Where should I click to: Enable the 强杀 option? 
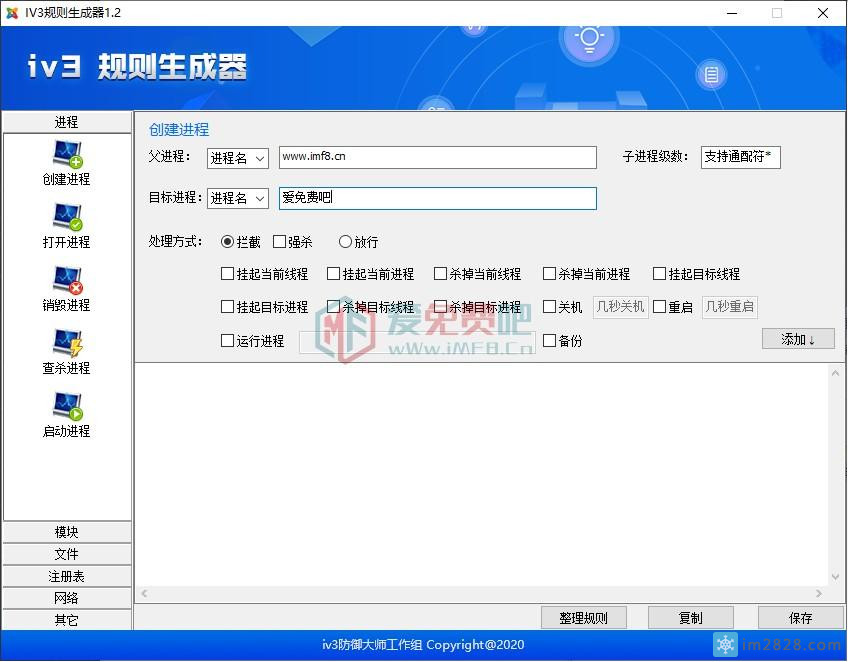click(280, 241)
